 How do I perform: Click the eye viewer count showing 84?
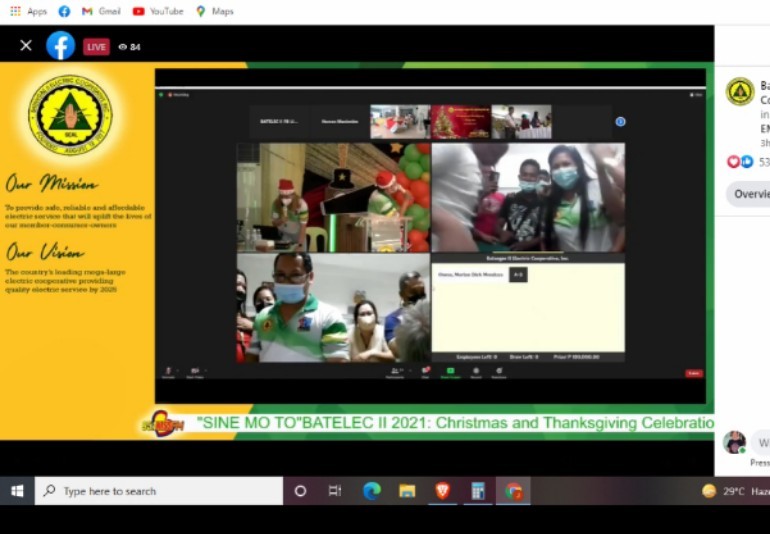click(130, 47)
